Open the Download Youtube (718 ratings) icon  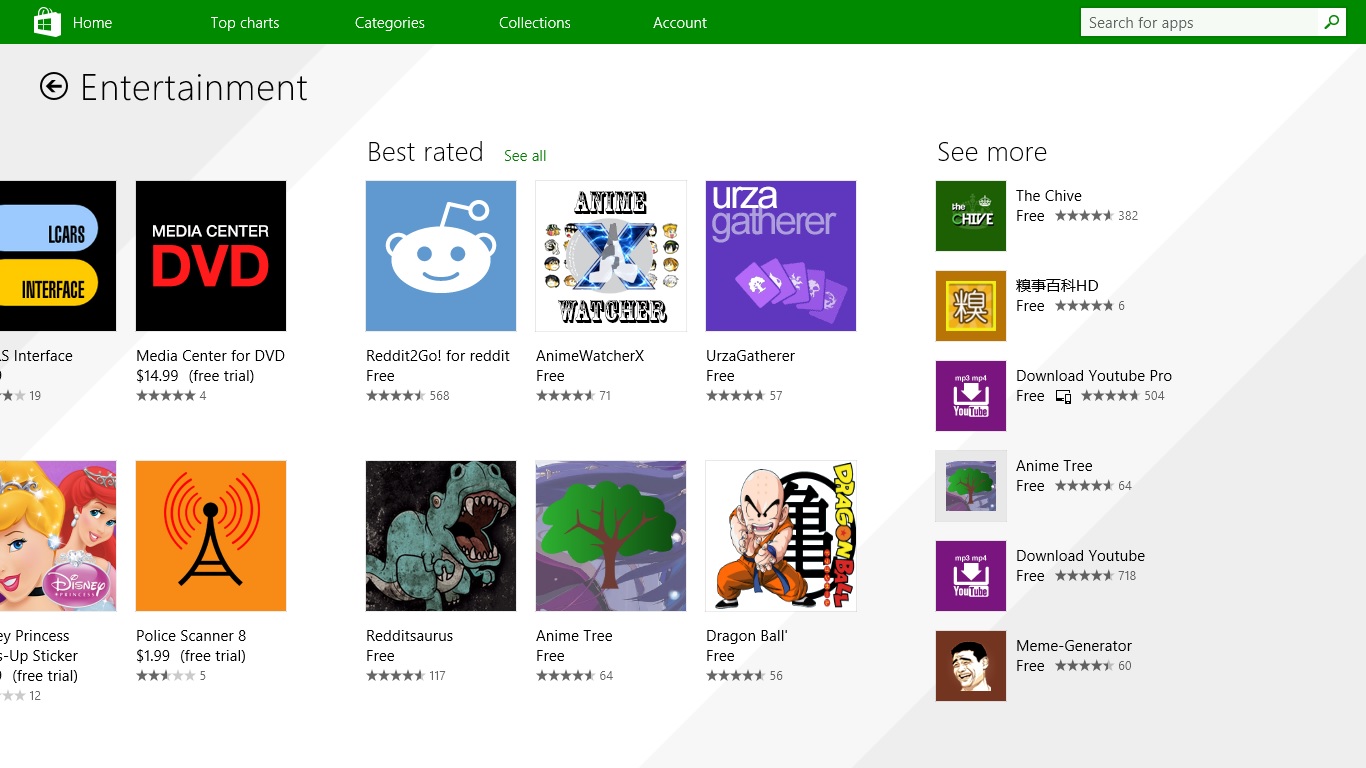tap(971, 576)
